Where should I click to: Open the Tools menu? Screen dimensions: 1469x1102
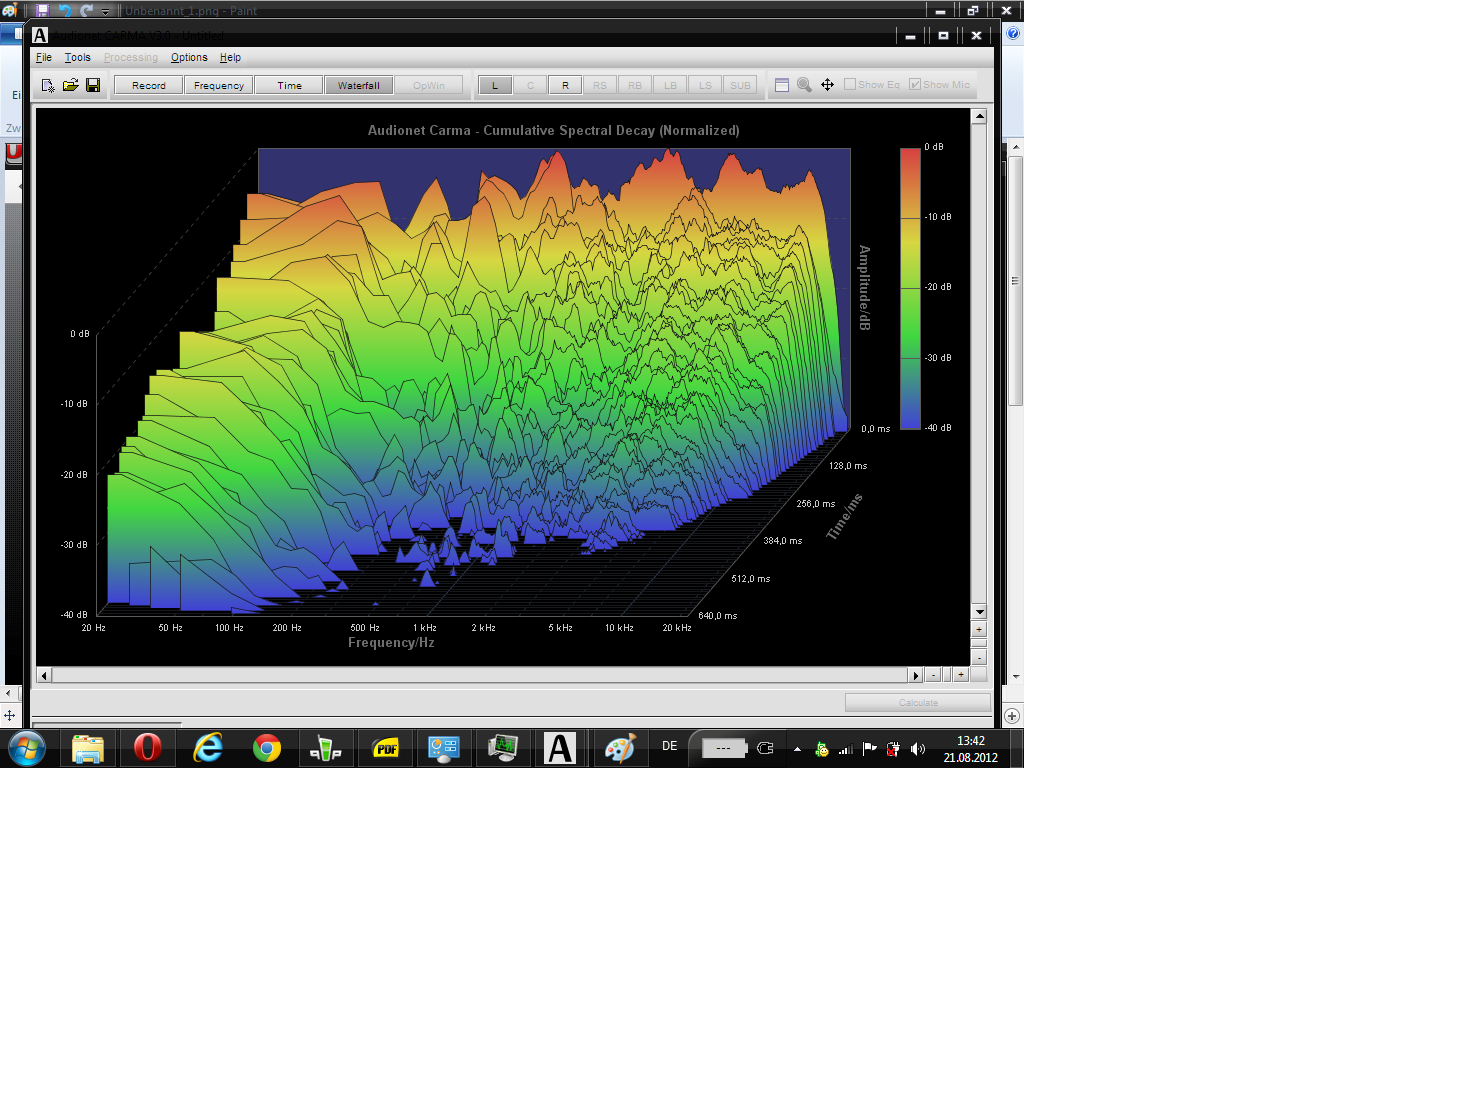(77, 58)
